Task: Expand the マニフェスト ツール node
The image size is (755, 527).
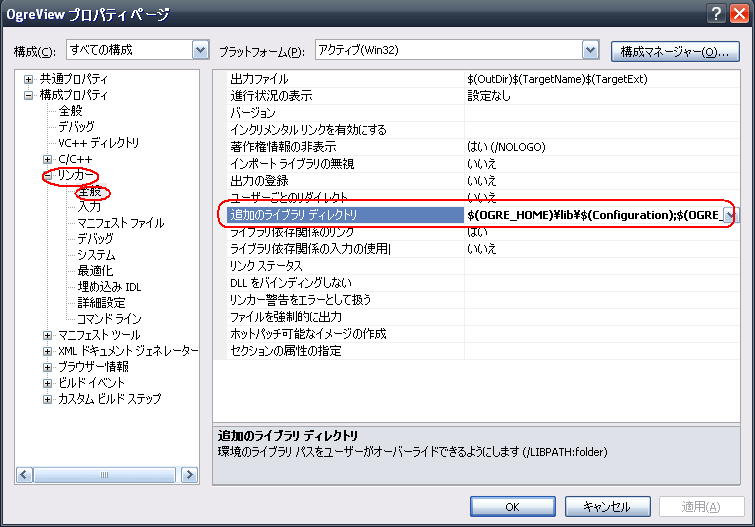Action: click(x=47, y=335)
